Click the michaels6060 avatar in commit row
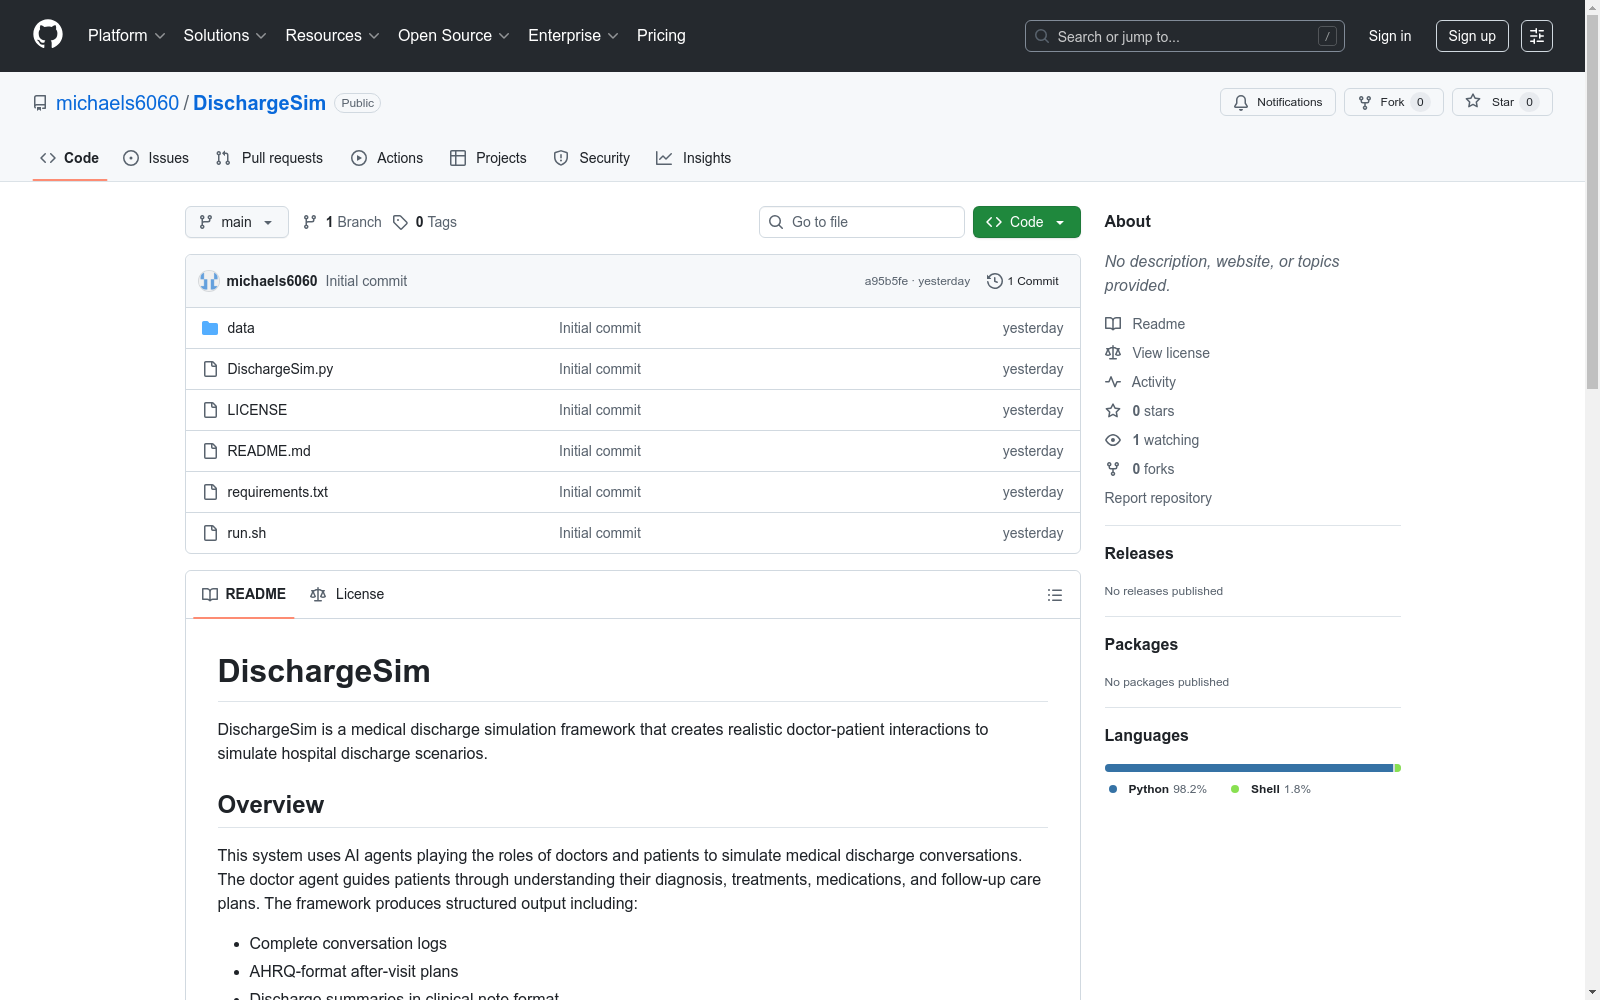The image size is (1600, 1000). pos(209,281)
